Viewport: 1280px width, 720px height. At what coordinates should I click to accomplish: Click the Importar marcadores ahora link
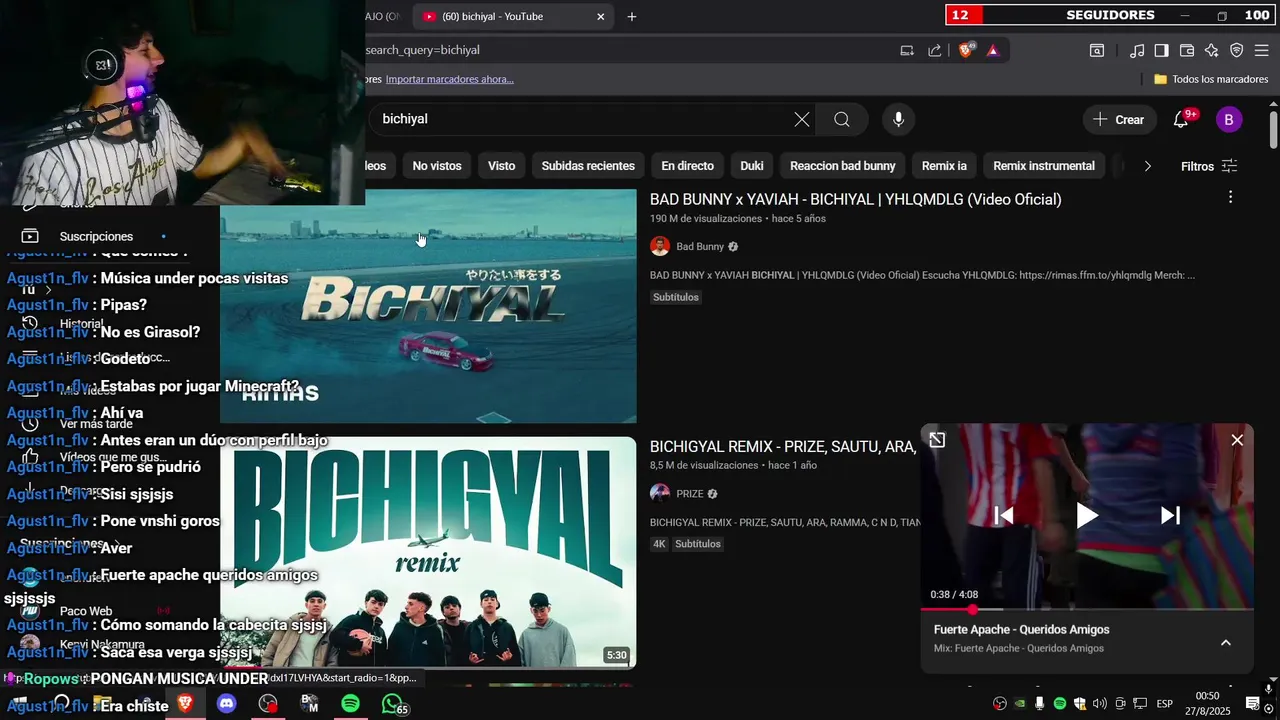(x=449, y=79)
